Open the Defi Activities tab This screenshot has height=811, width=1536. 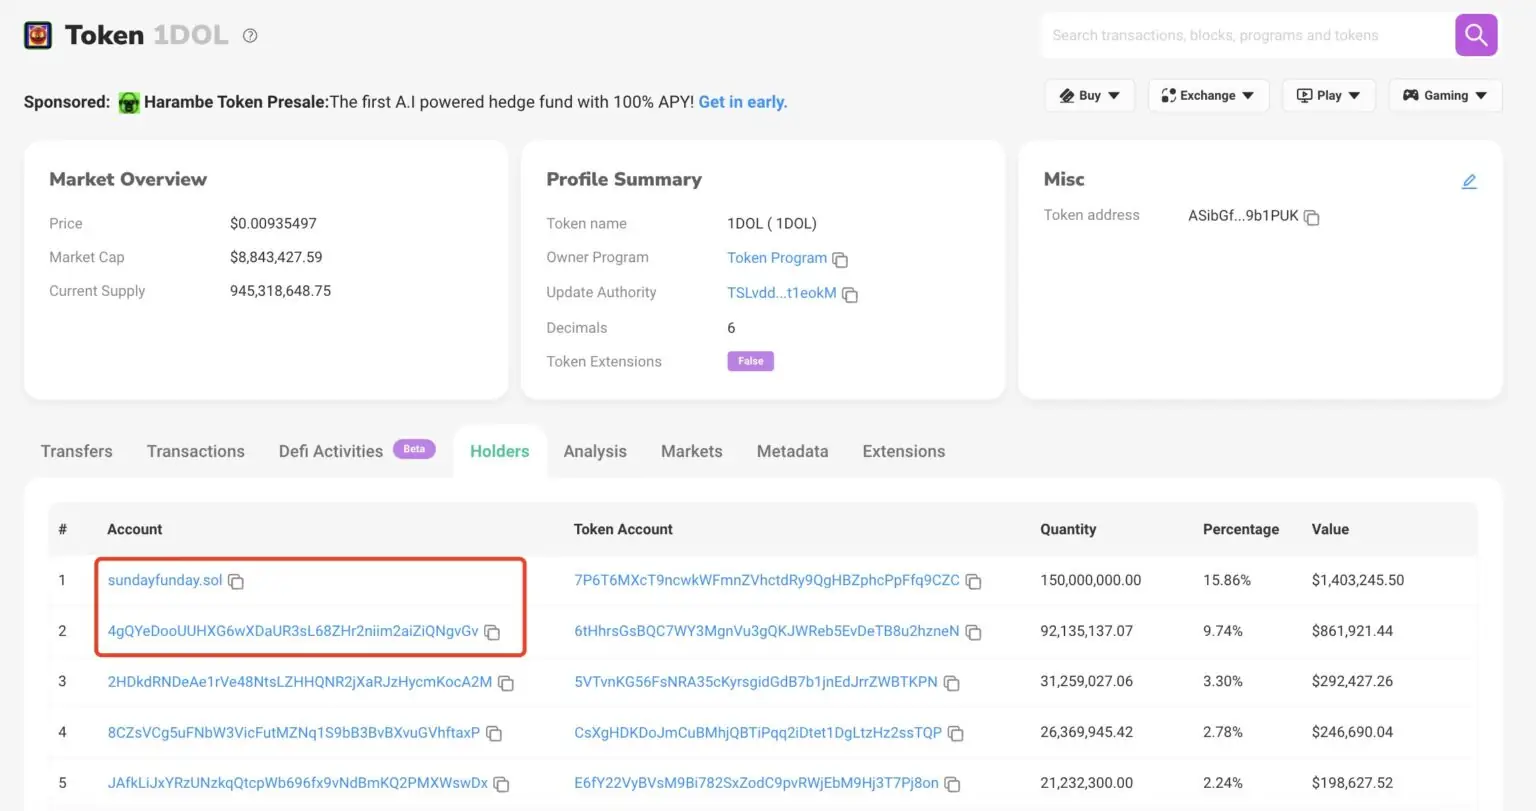331,451
